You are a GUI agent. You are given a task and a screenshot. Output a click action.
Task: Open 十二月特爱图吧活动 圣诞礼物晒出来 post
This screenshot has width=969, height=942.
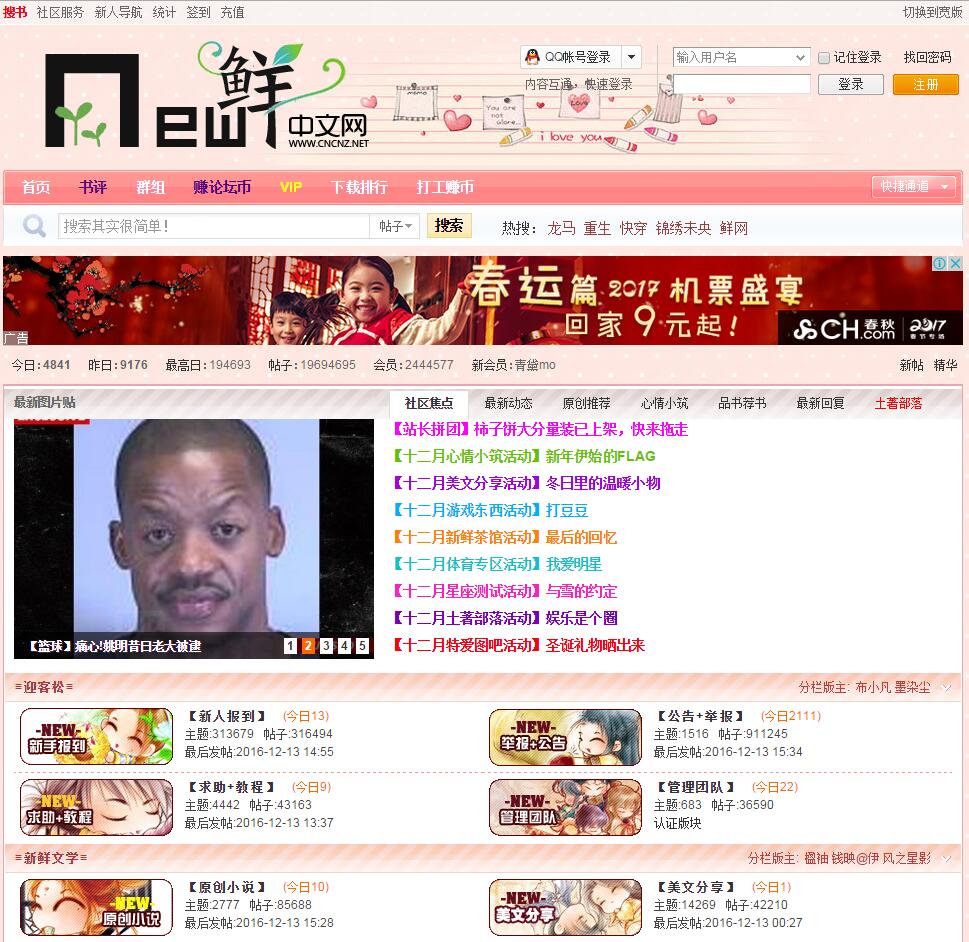point(519,645)
